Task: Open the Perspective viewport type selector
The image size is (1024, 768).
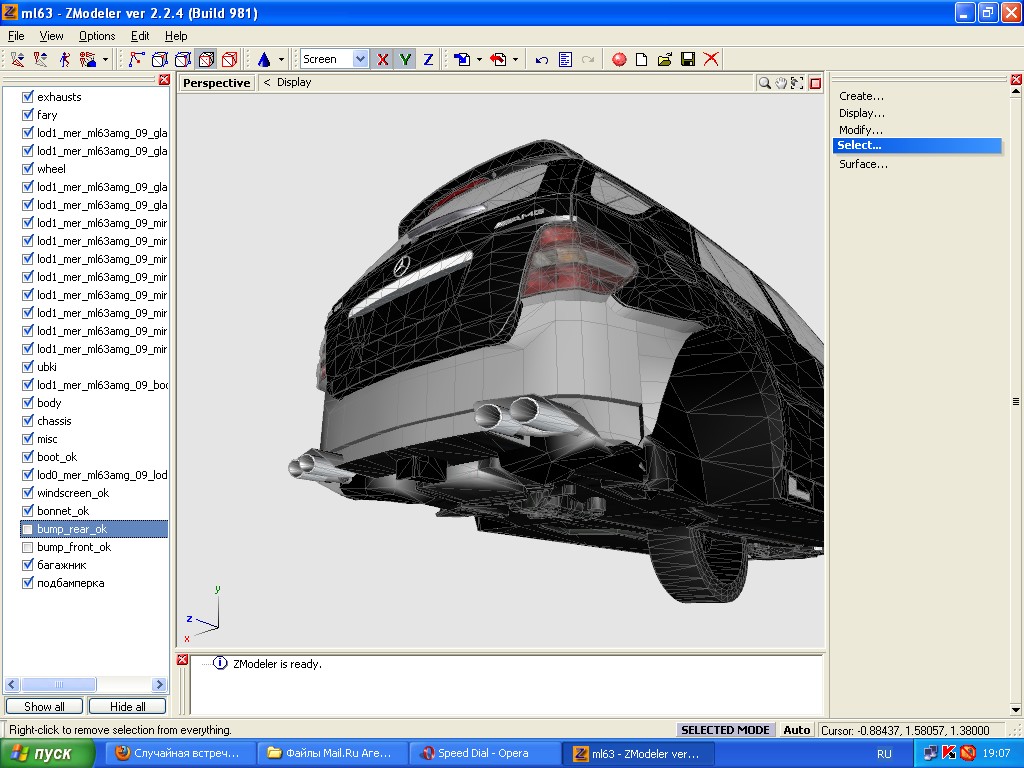Action: click(x=217, y=83)
